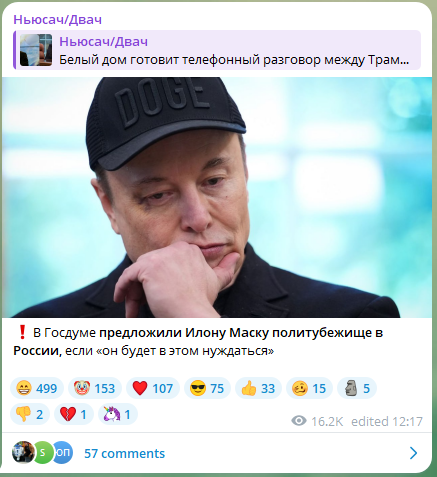Open the small thumbnail in the quoted reply
This screenshot has height=477, width=437.
(36, 50)
